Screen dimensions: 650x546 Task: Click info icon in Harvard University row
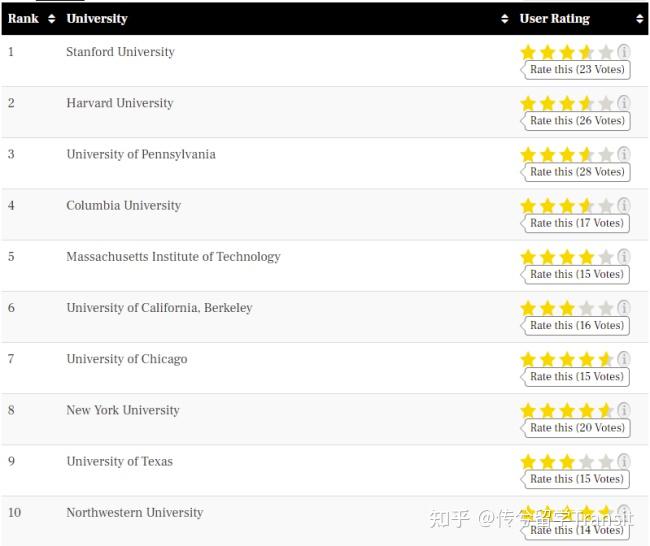[623, 102]
